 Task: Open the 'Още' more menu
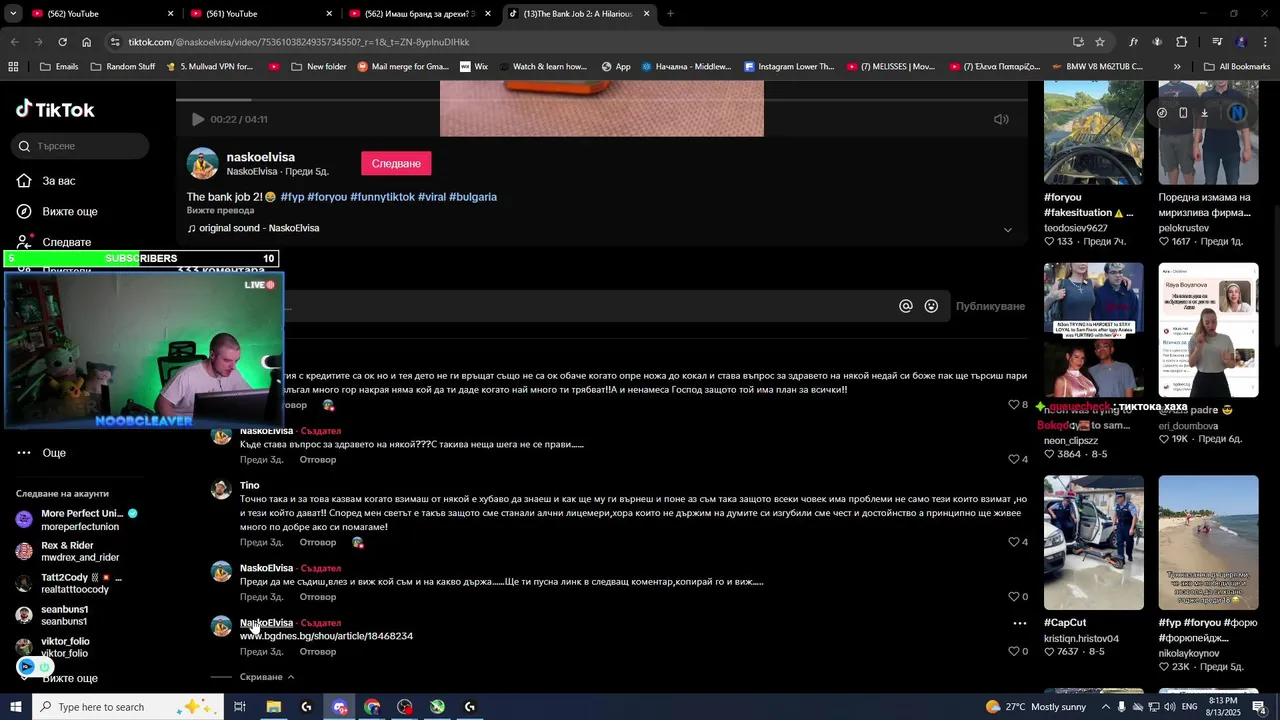coord(41,453)
